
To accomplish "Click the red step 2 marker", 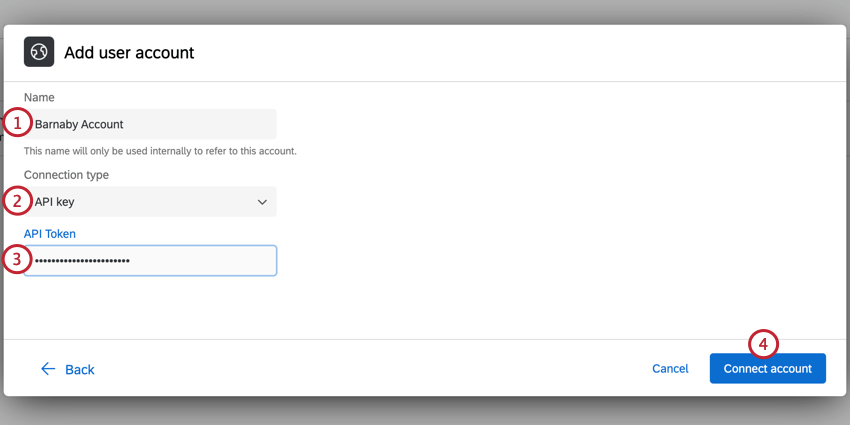I will 17,201.
